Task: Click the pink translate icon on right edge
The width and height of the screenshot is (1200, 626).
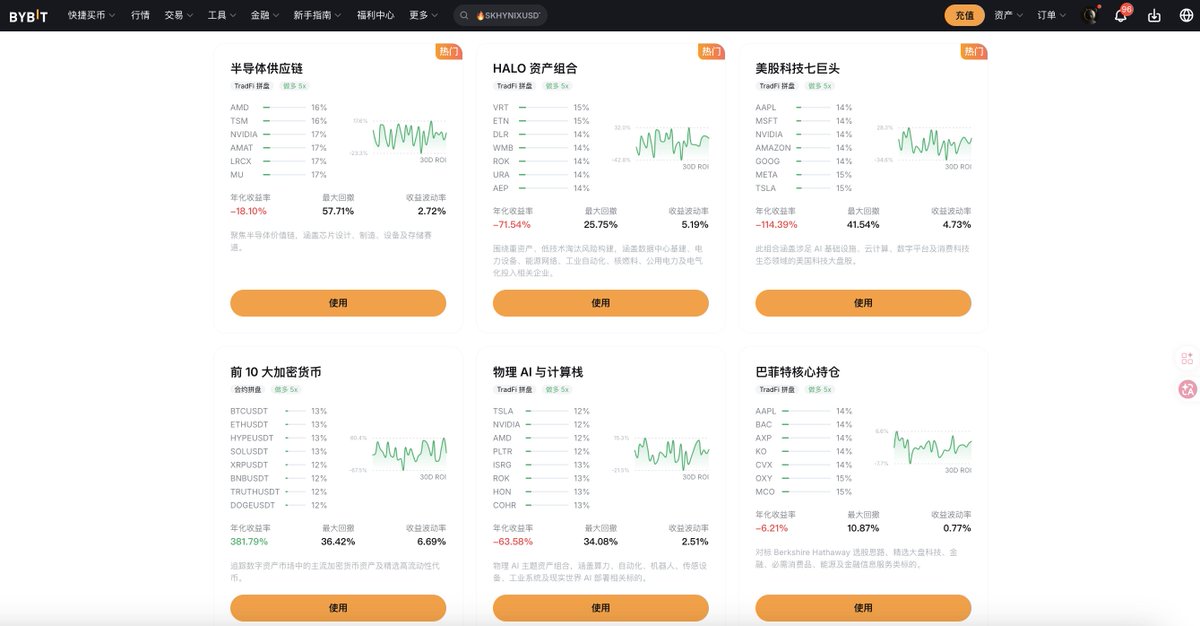Action: pos(1188,390)
